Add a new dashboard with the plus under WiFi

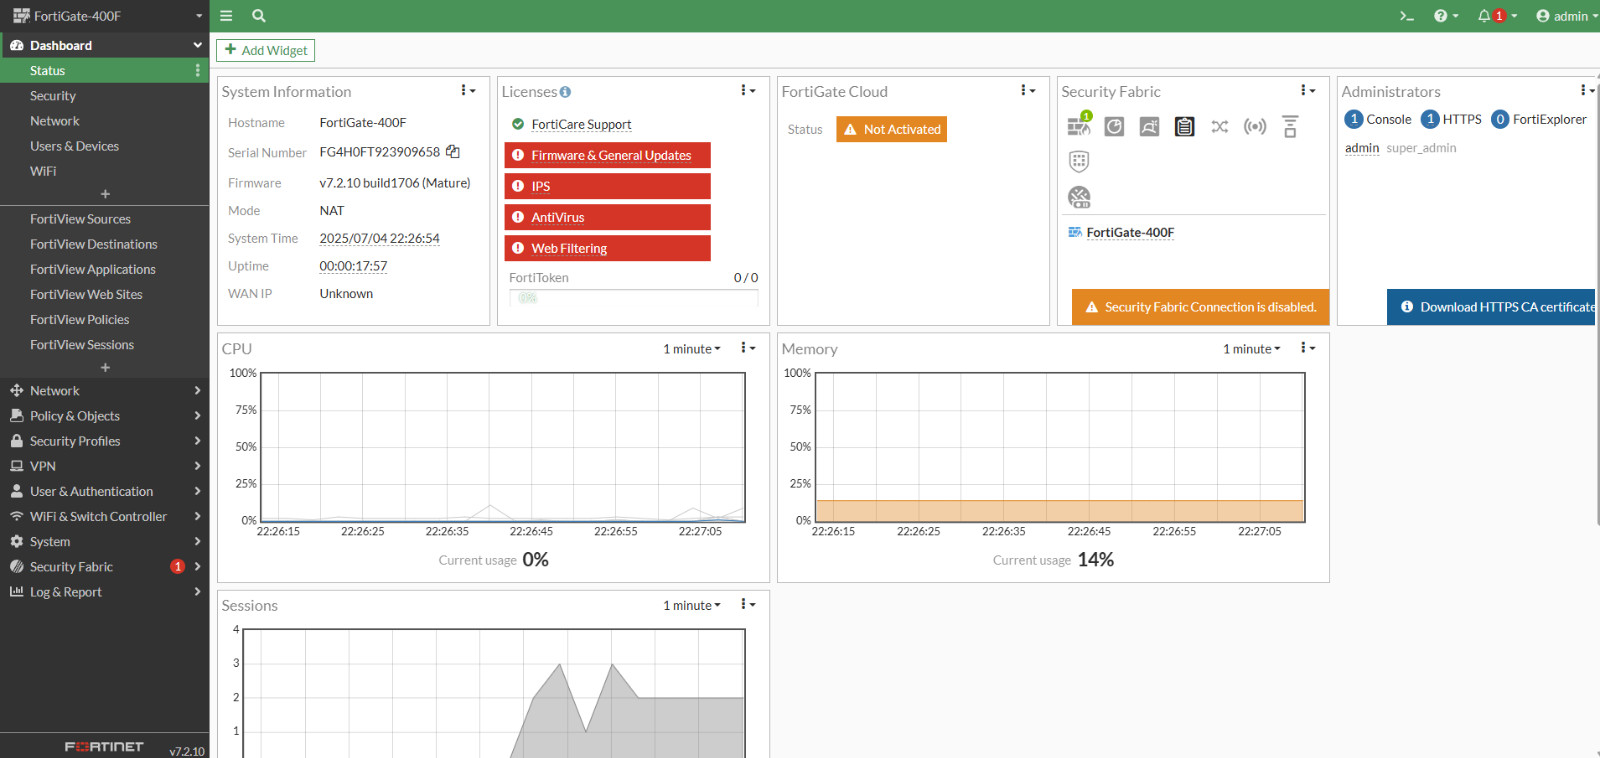coord(105,194)
